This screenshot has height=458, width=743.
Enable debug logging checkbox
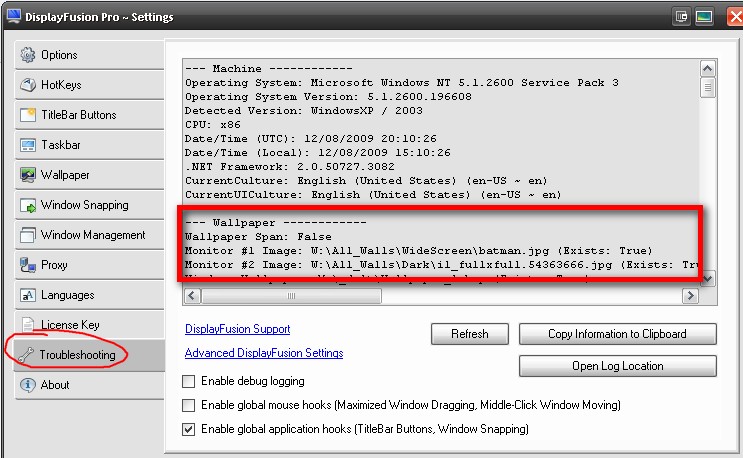189,381
